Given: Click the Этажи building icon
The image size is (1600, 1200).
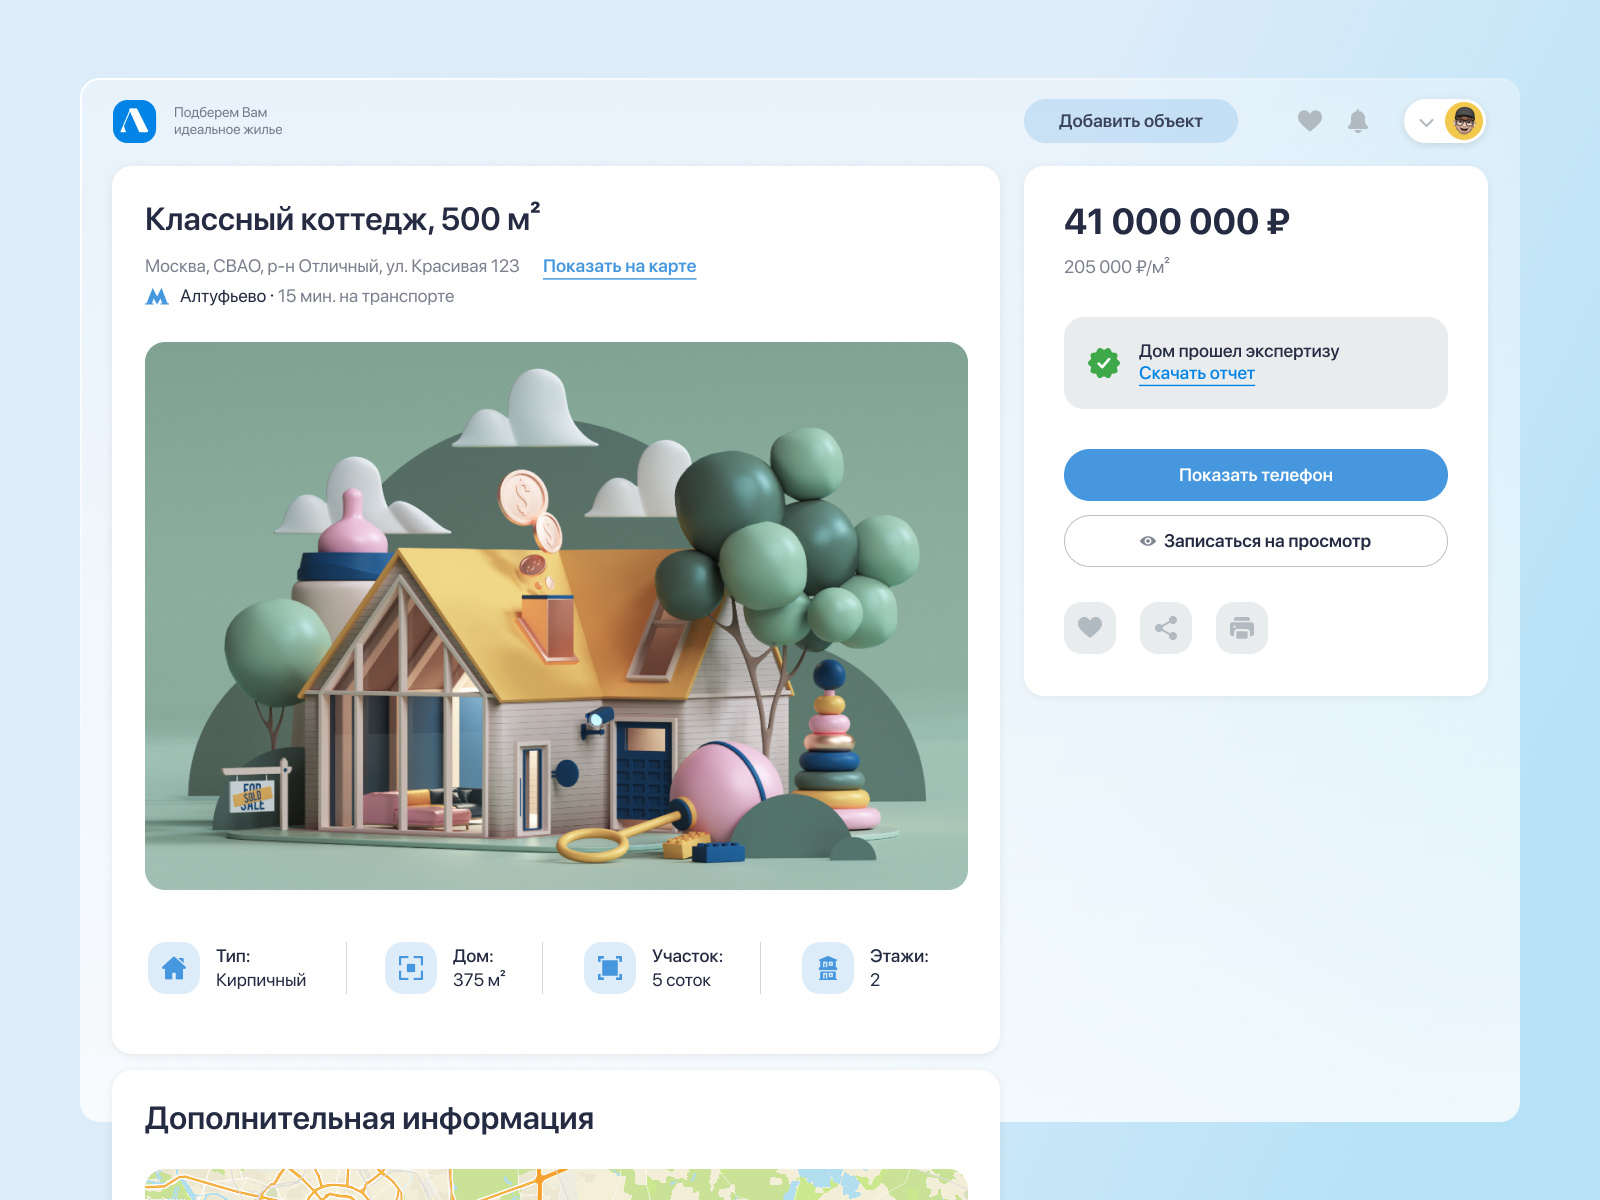Looking at the screenshot, I should point(828,968).
